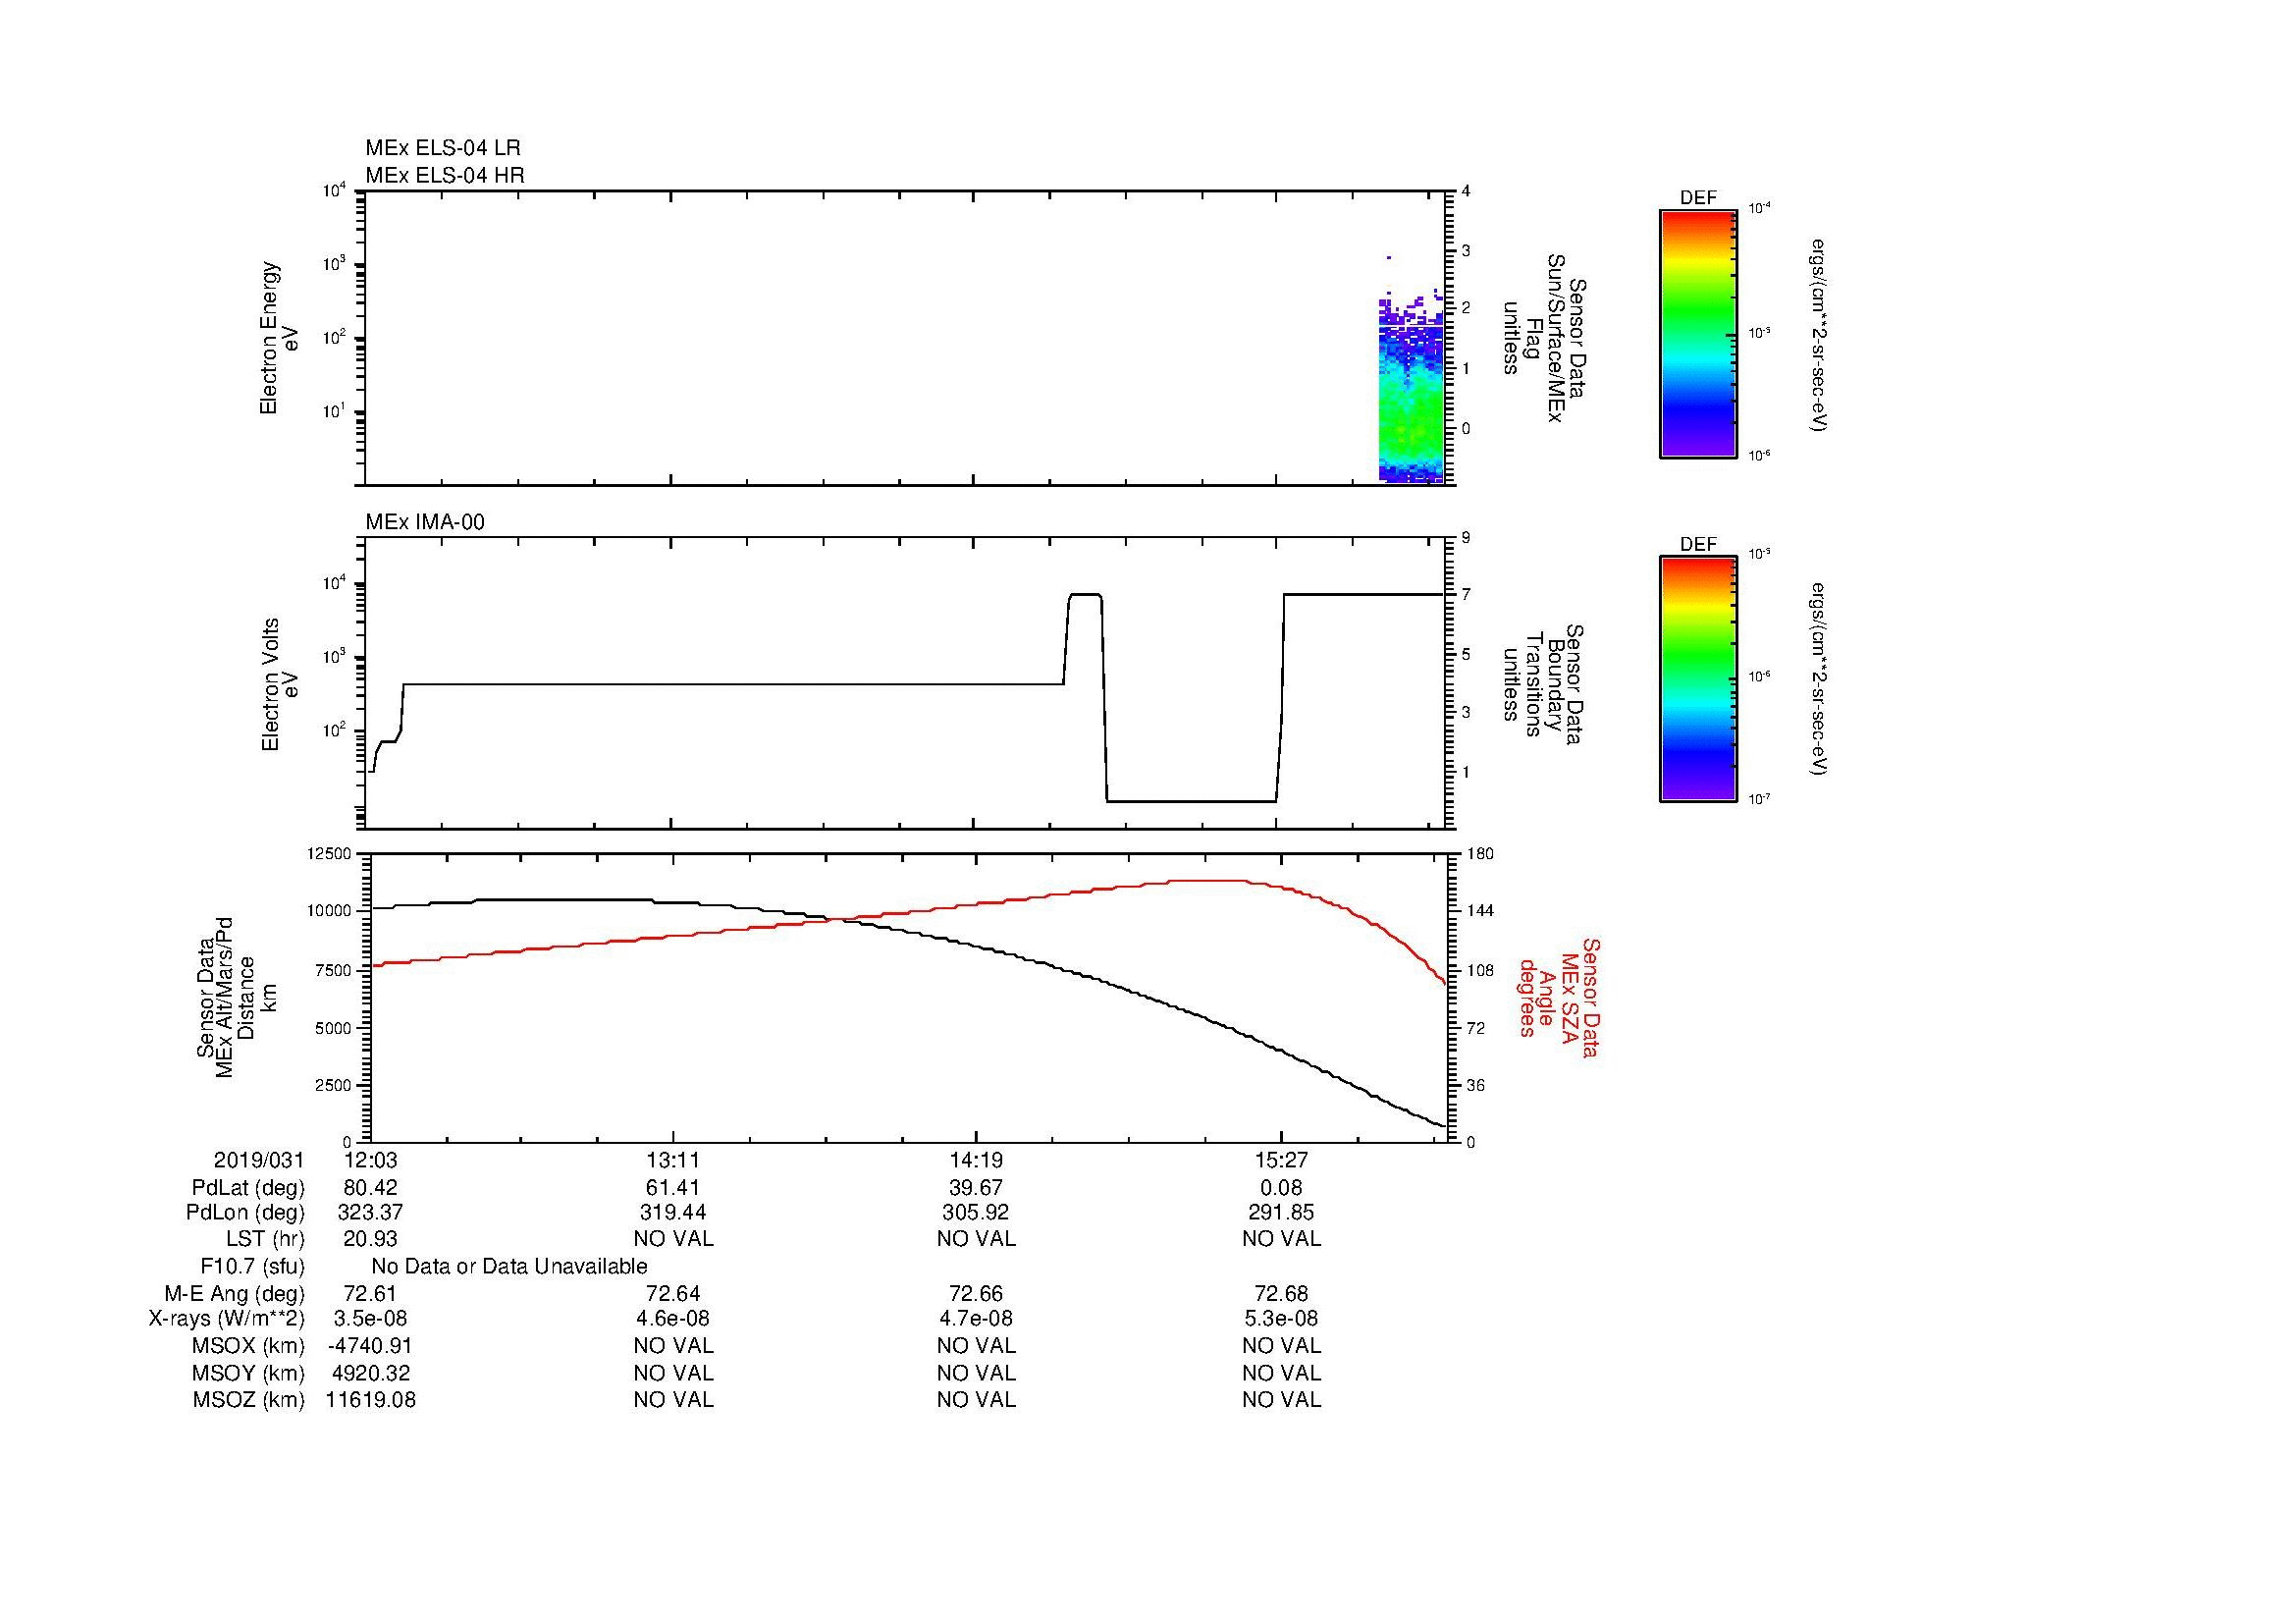Click the PdLon value '323.37'
2296x1623 pixels.
click(370, 1213)
